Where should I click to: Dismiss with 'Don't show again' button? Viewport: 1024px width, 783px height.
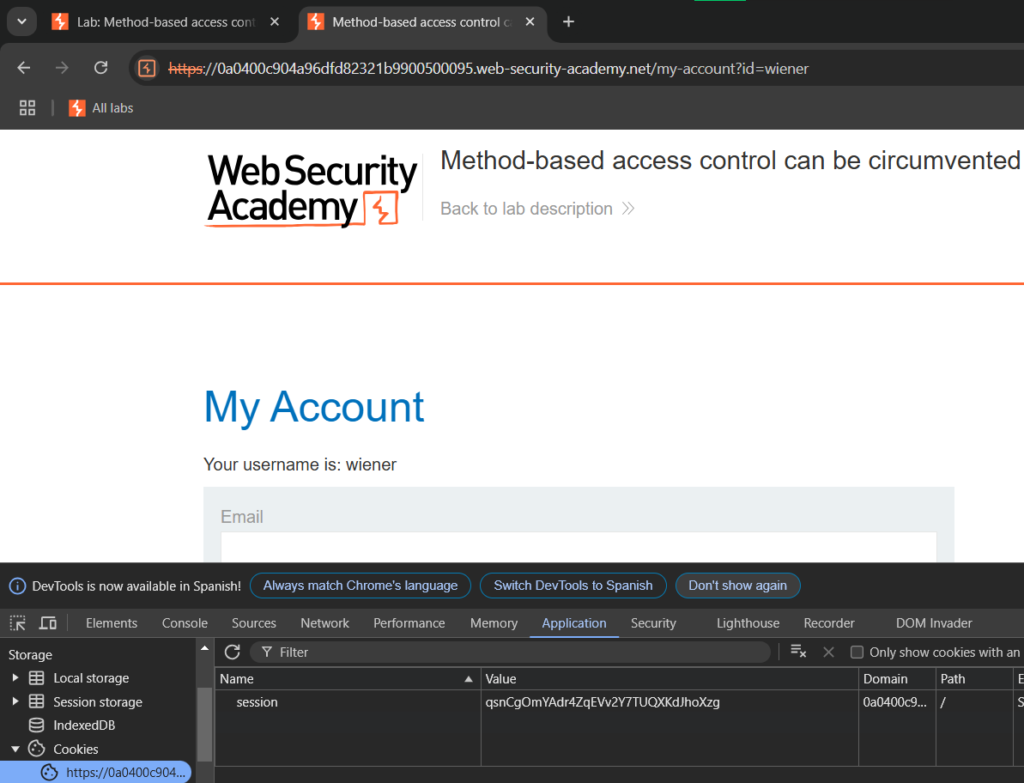pyautogui.click(x=737, y=586)
